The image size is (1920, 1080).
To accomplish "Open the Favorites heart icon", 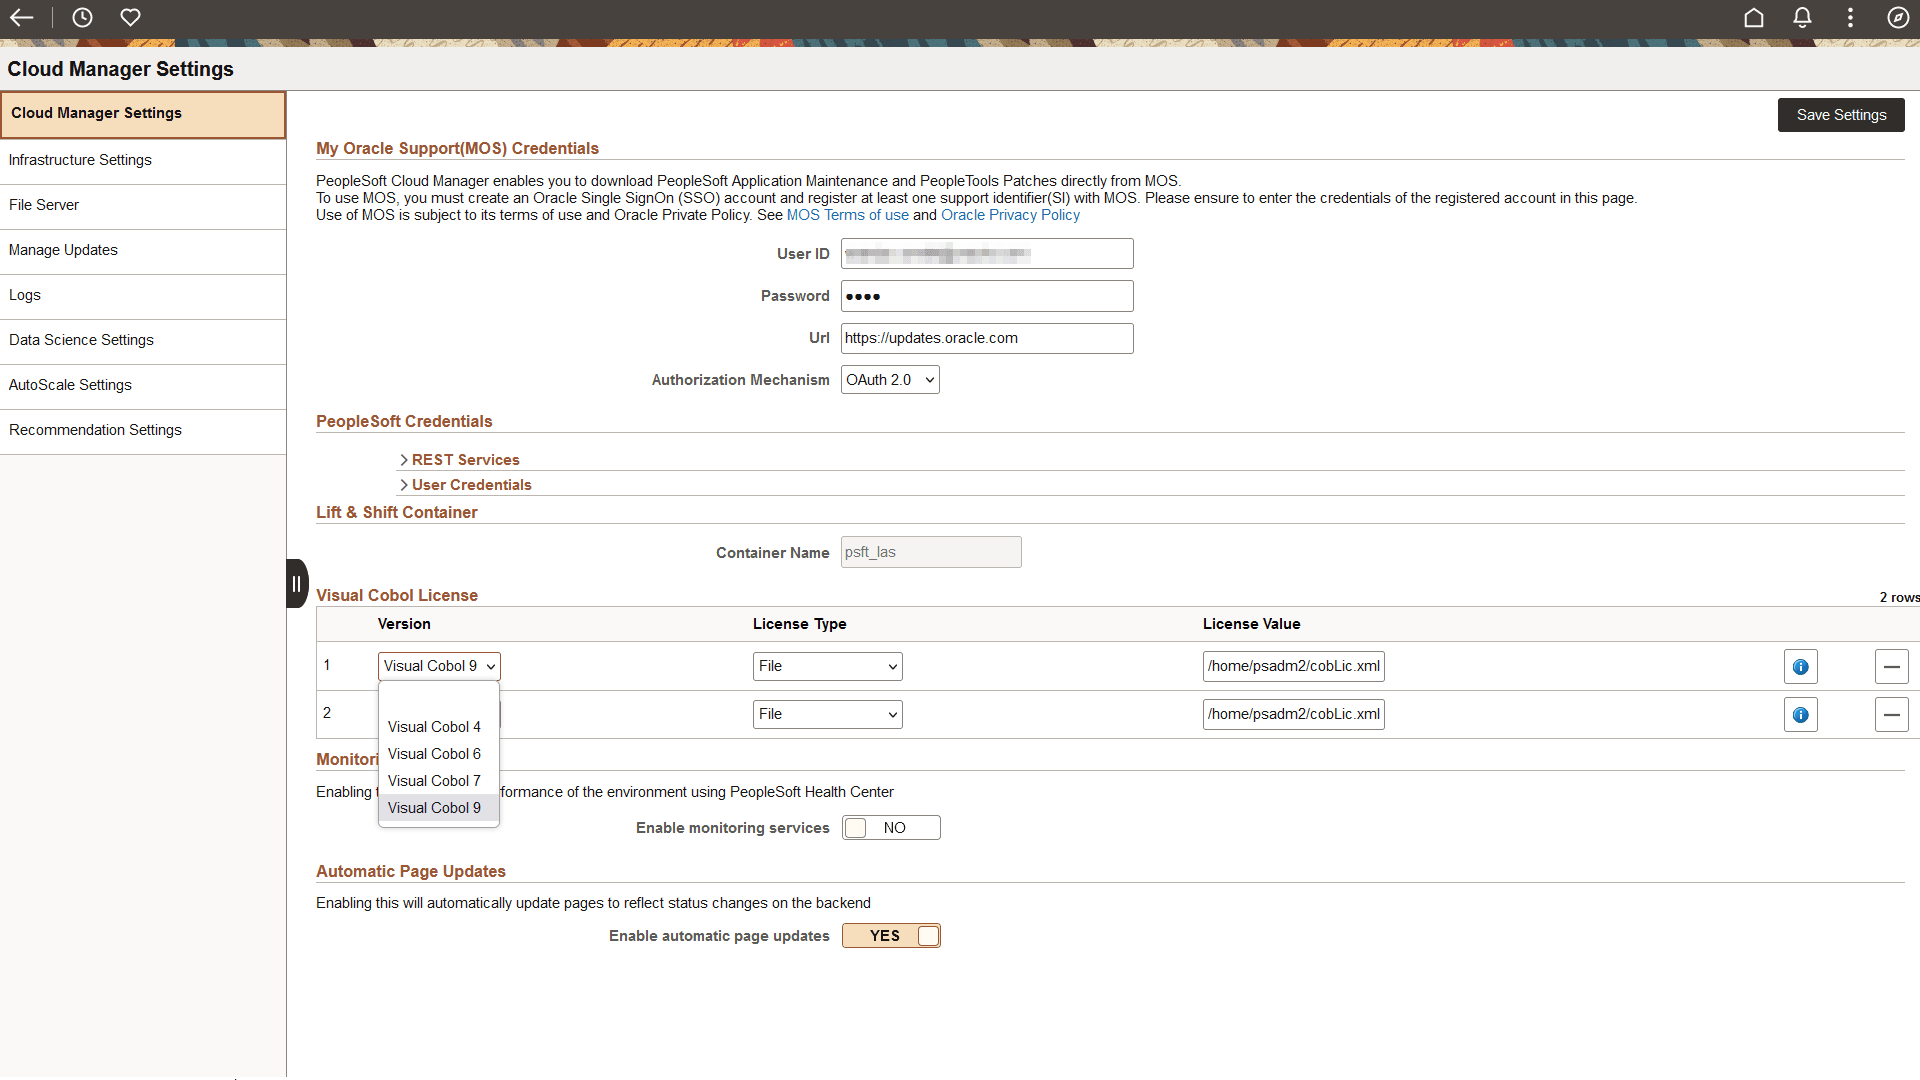I will [x=130, y=17].
